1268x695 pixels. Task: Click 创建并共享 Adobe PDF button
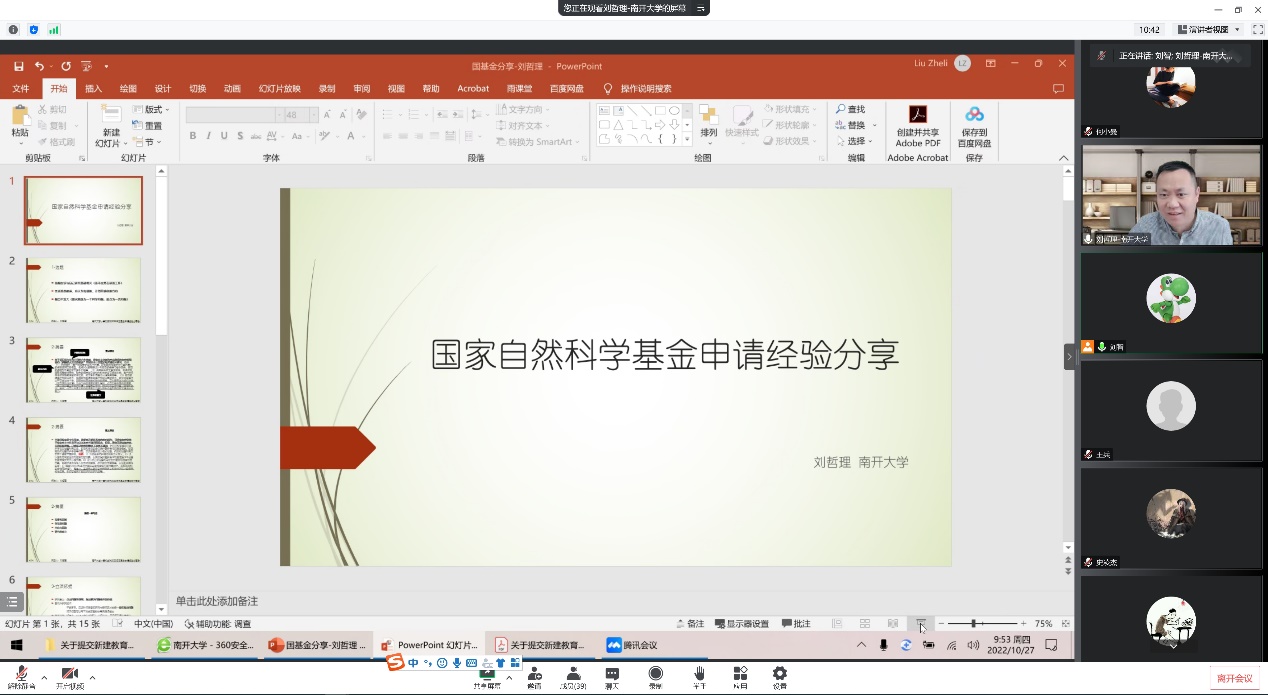pos(917,126)
